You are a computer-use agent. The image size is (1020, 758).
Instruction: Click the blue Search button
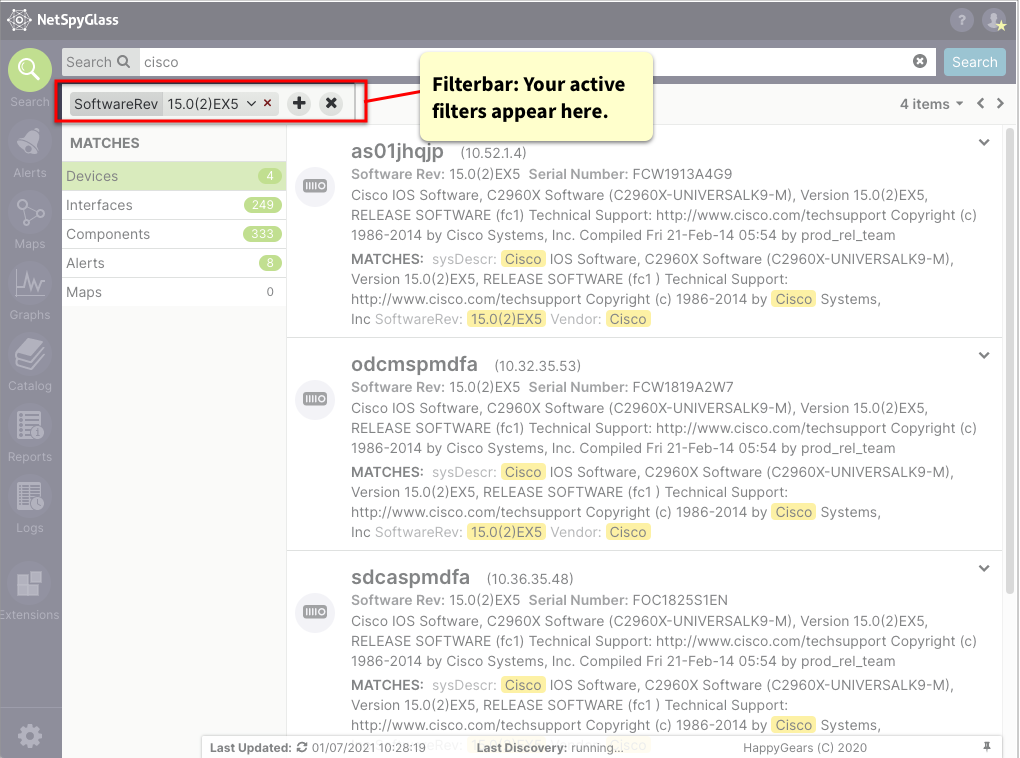click(974, 62)
